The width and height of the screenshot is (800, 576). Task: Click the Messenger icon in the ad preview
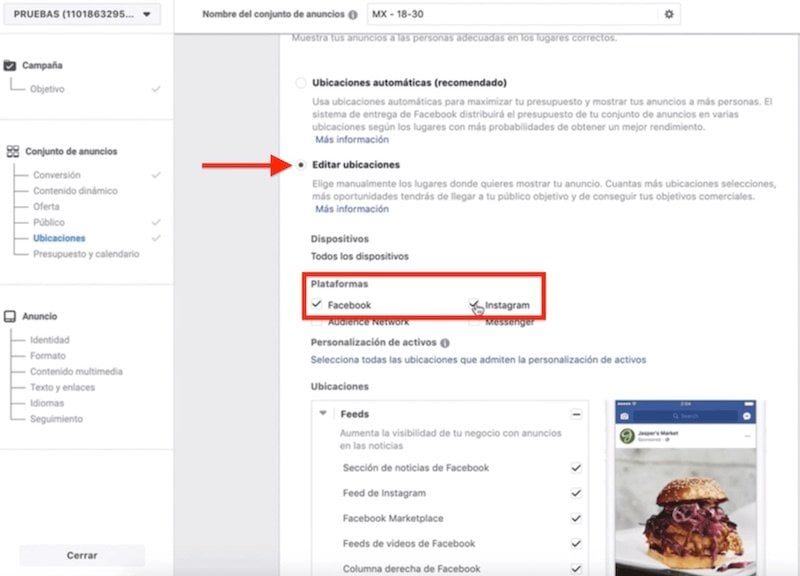[746, 414]
